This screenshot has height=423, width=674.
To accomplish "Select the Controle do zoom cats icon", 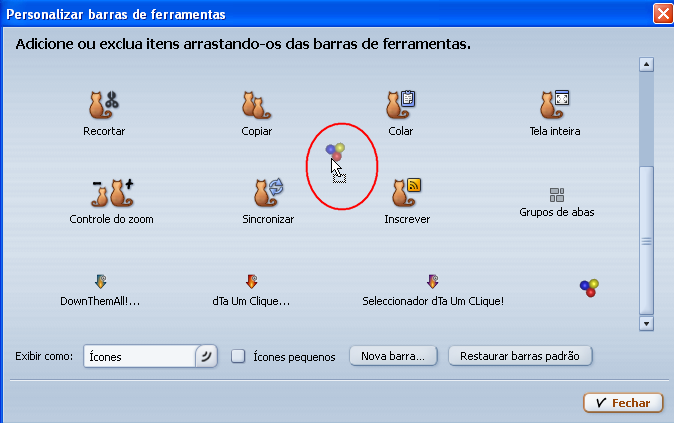I will click(112, 193).
